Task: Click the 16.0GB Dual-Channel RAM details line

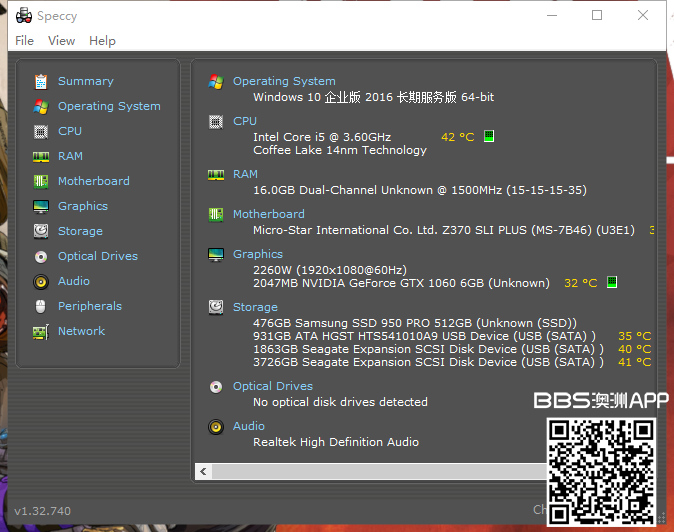Action: click(420, 190)
